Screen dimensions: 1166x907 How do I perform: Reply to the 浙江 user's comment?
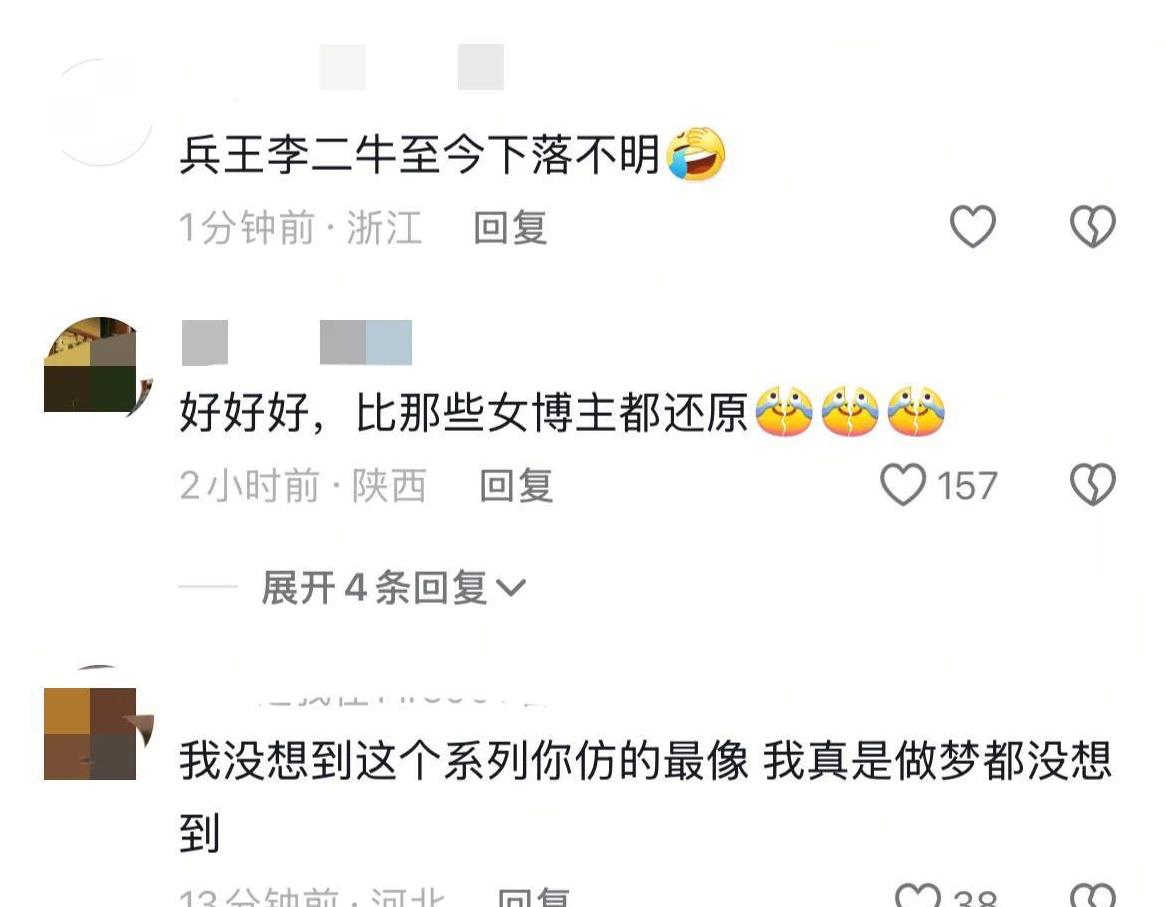point(510,227)
